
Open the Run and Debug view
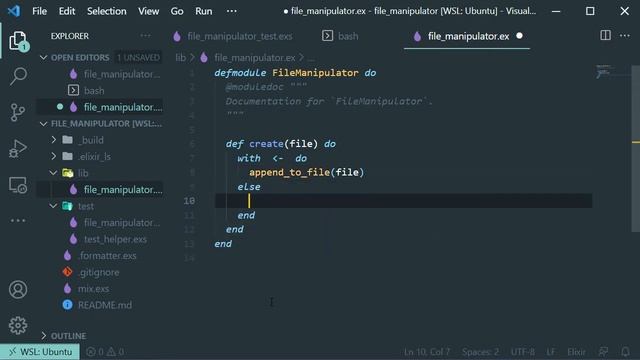pos(18,148)
